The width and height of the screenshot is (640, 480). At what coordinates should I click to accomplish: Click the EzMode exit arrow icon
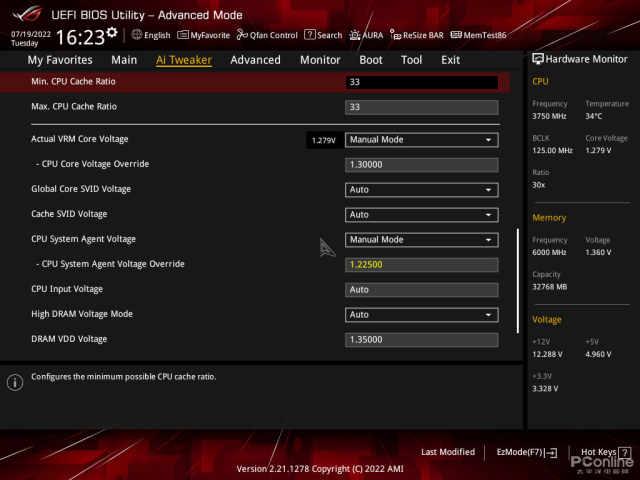click(551, 452)
